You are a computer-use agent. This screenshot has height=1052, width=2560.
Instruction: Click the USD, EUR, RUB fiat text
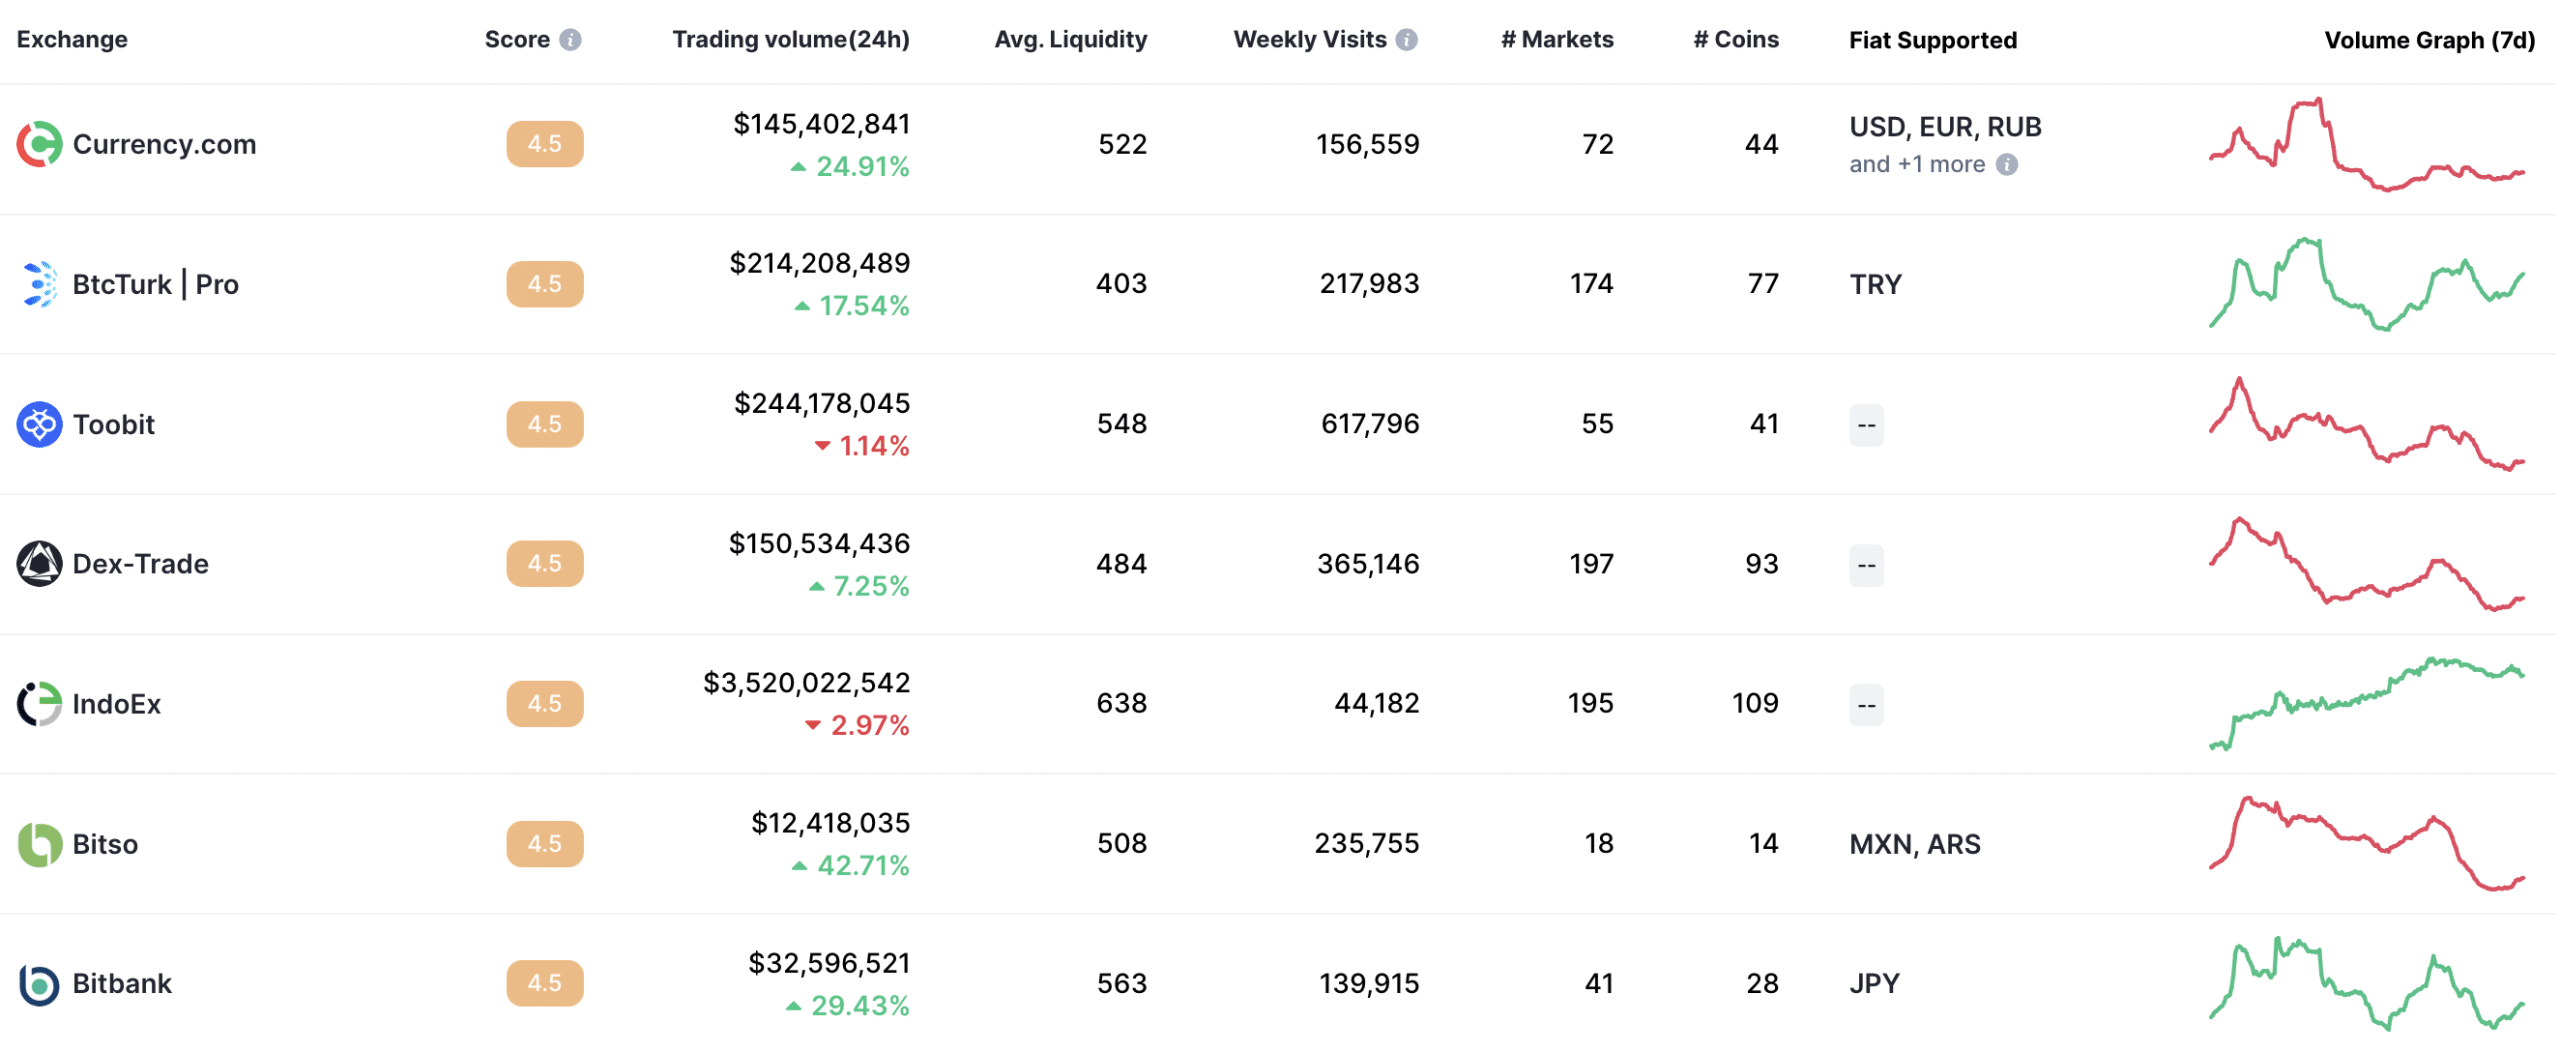click(1945, 127)
